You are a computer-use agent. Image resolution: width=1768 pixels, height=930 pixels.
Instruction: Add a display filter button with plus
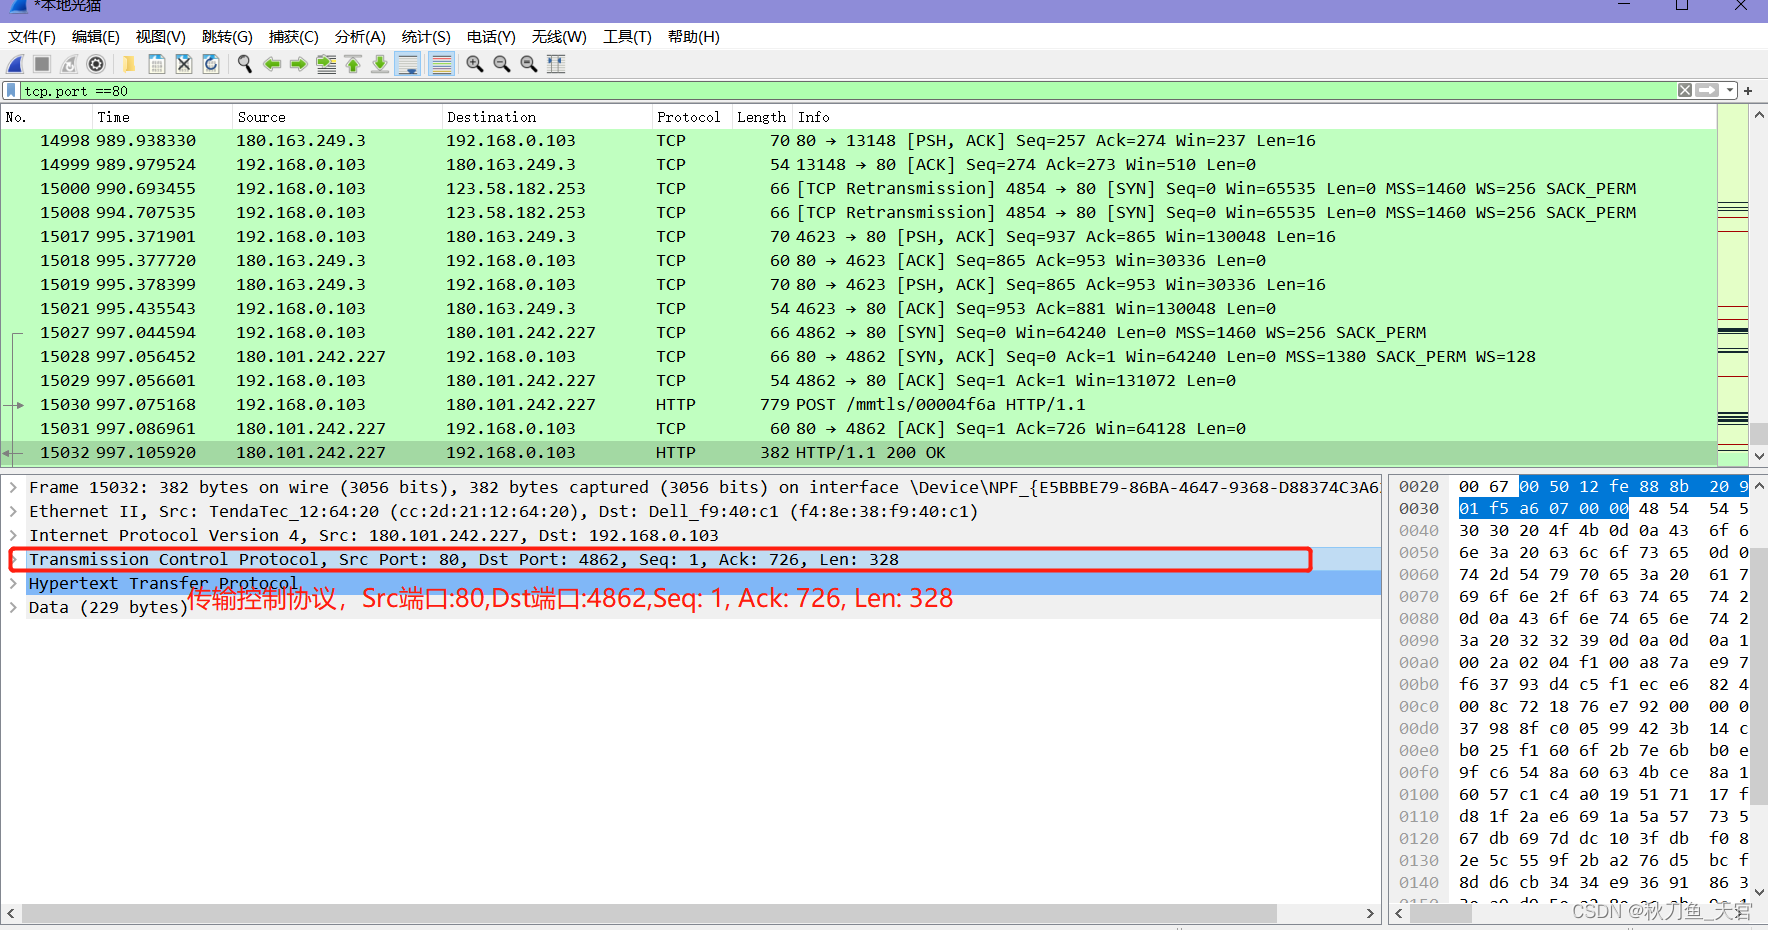coord(1748,91)
